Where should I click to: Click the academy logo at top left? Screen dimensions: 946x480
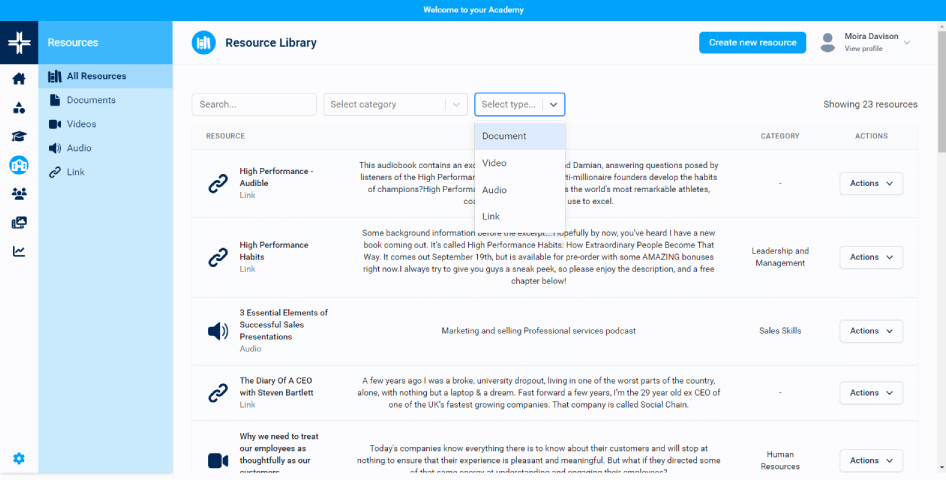(18, 43)
